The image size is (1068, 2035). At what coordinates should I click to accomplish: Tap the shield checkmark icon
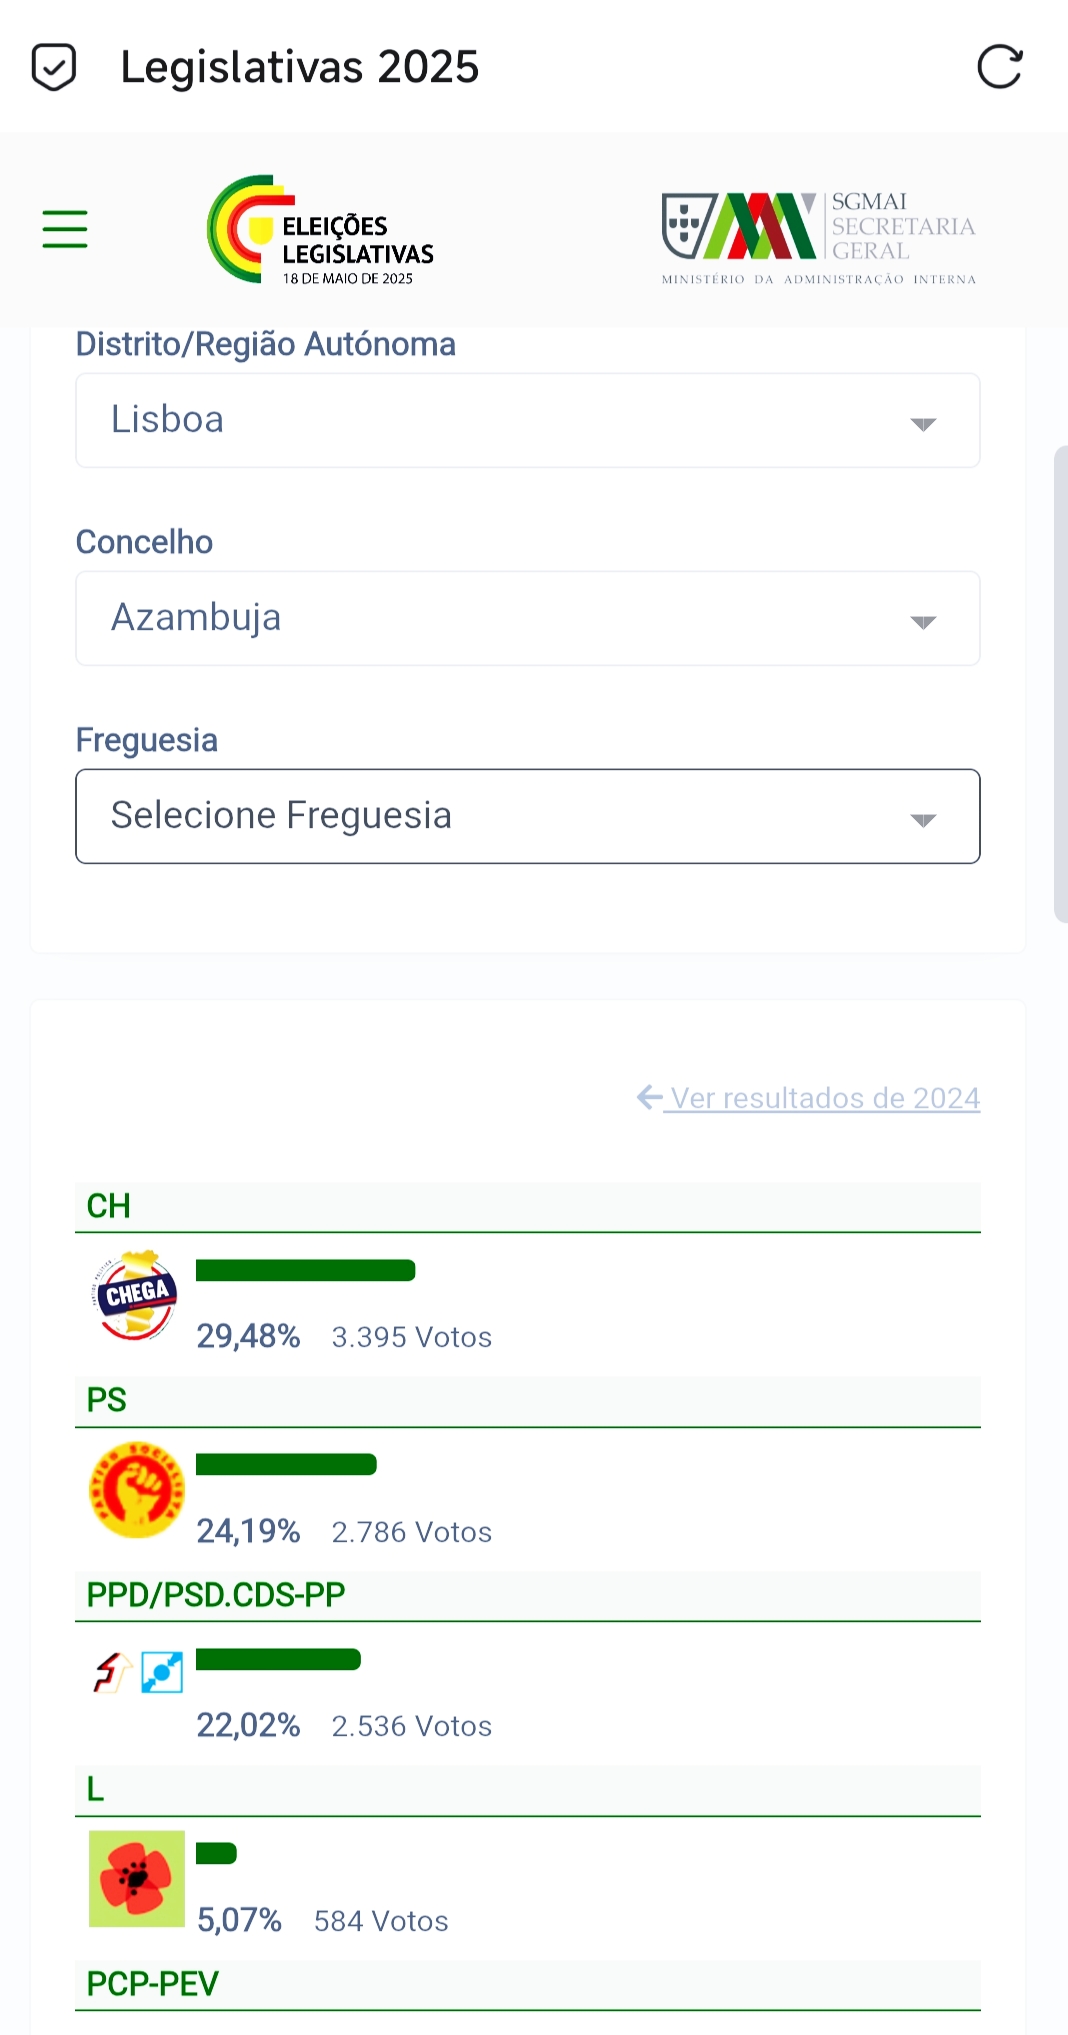tap(54, 68)
